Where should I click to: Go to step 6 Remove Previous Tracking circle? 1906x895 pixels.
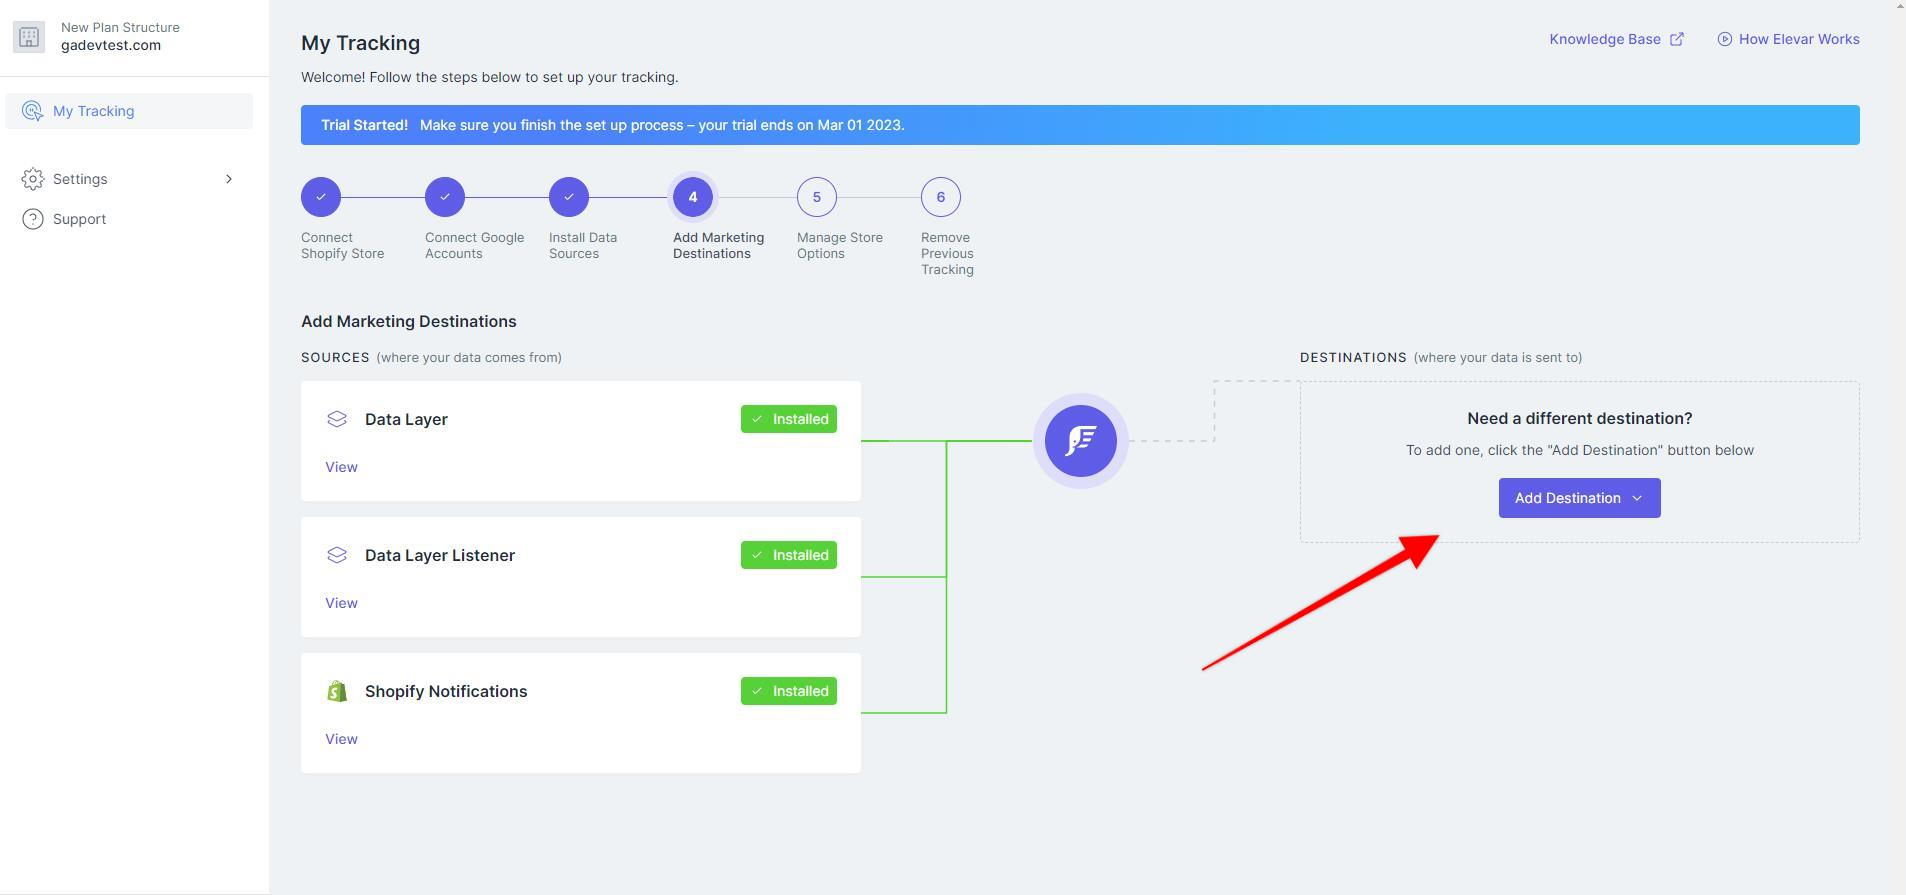[941, 197]
